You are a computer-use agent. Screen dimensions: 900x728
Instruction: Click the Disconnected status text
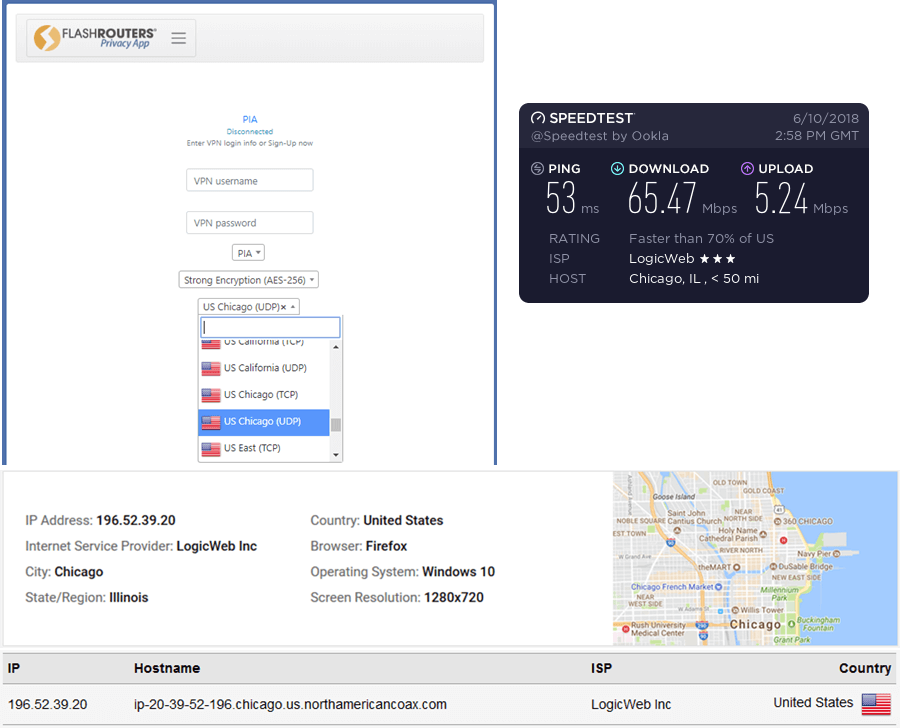[250, 131]
